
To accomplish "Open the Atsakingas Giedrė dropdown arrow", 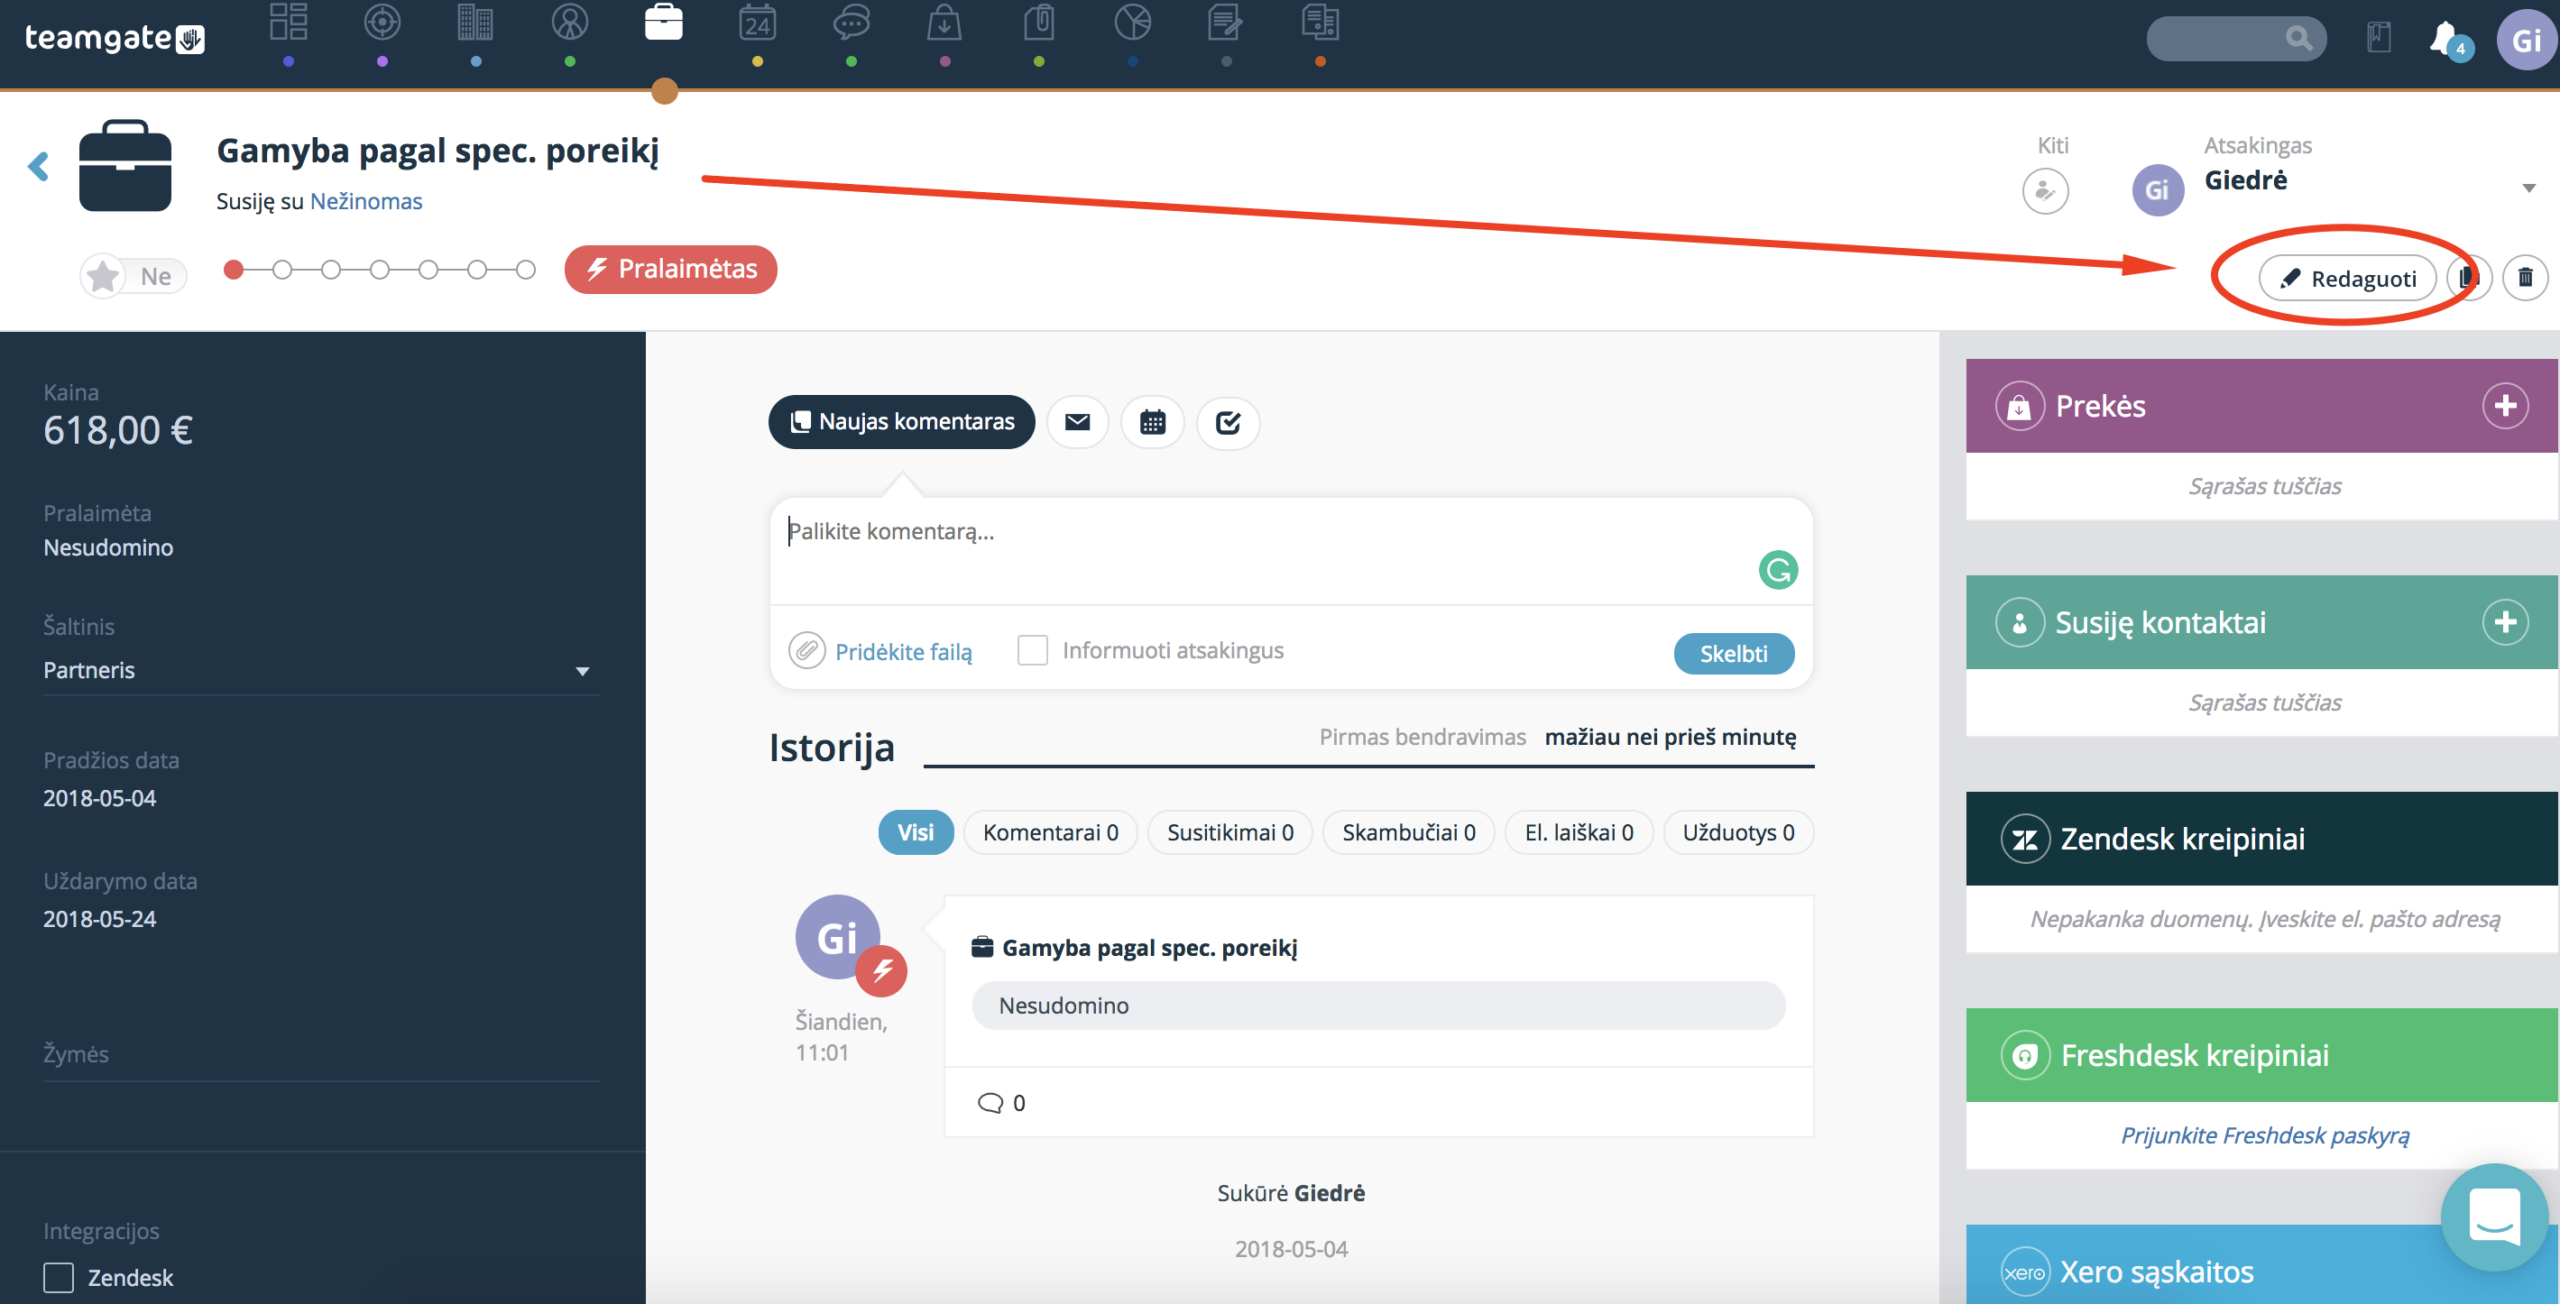I will (x=2529, y=188).
